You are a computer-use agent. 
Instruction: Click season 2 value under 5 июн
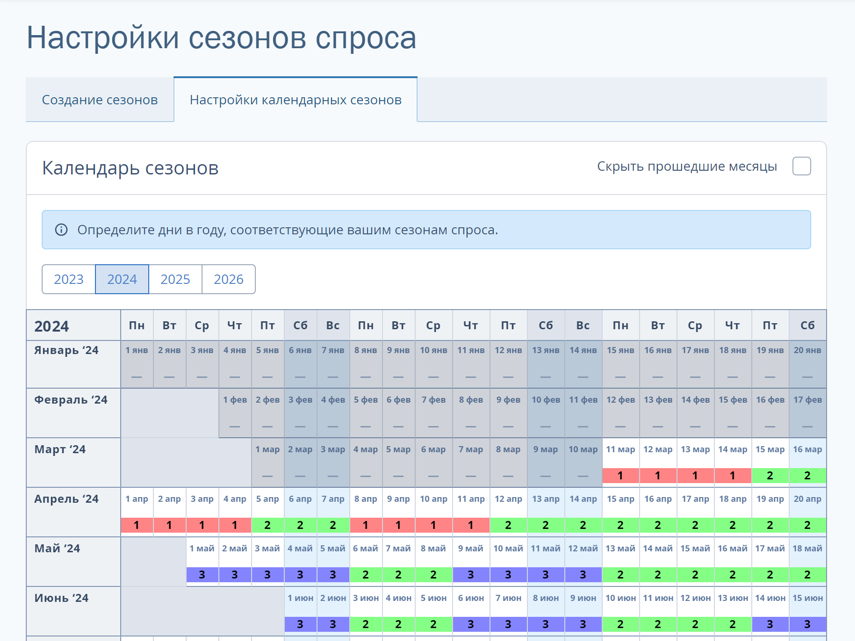[x=433, y=624]
